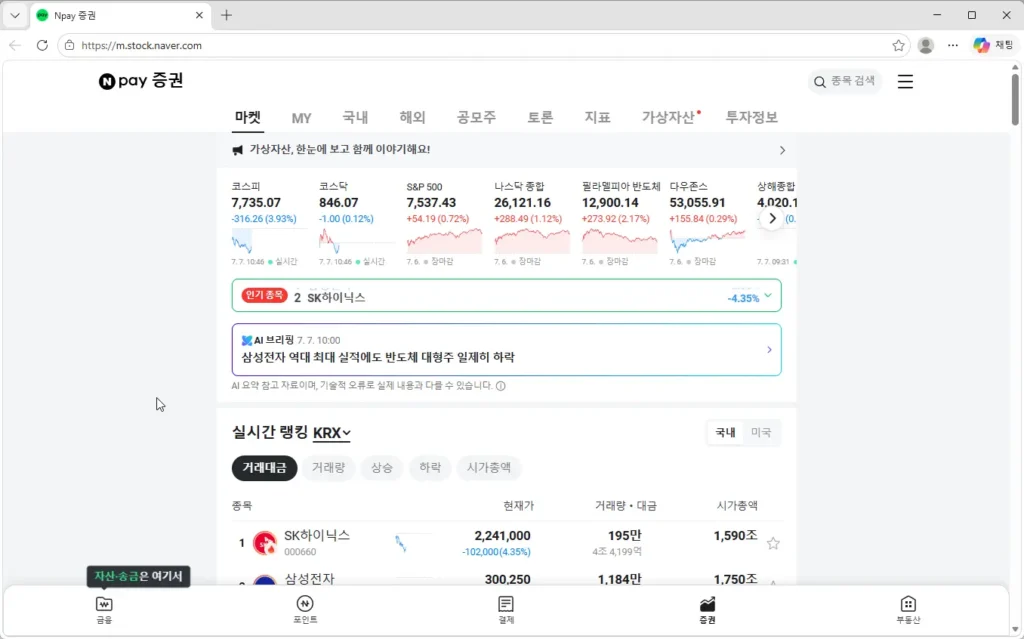Switch to the 투자정보 tab

click(752, 118)
